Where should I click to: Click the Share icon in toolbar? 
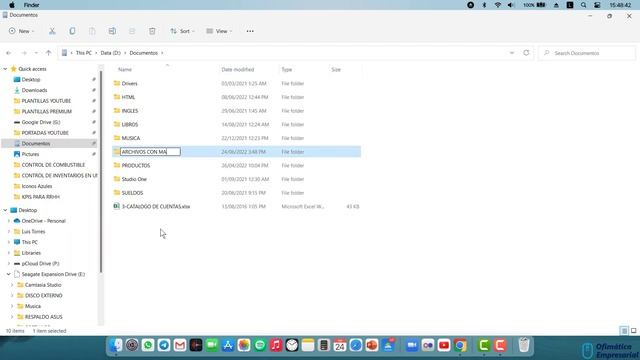coord(132,31)
